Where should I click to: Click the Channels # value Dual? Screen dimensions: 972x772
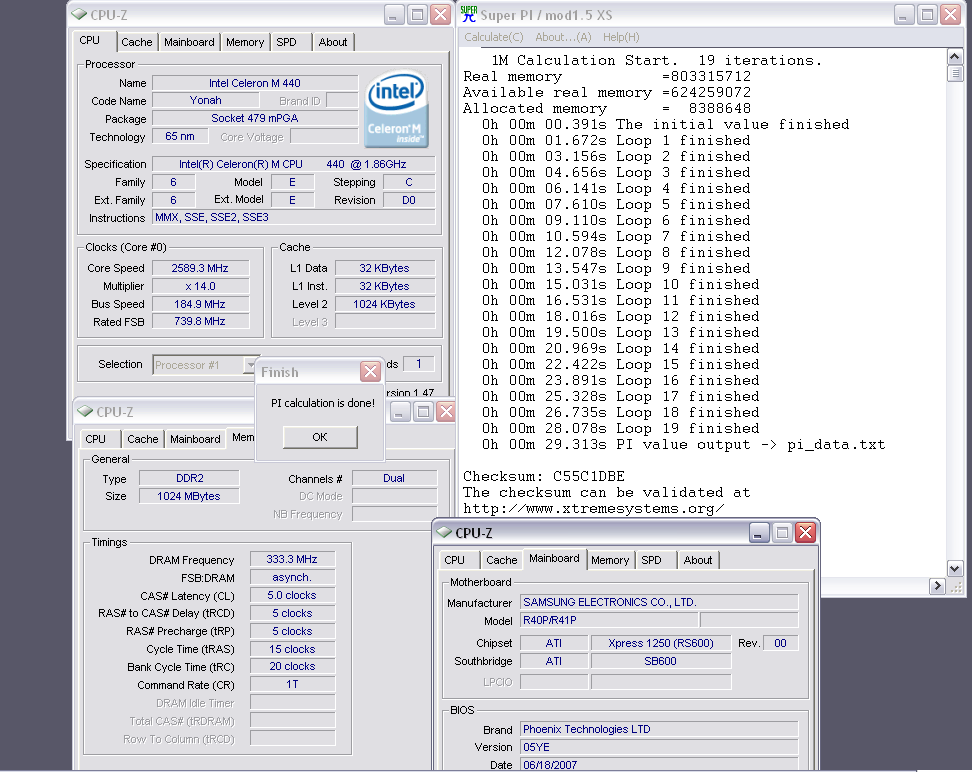[x=394, y=478]
